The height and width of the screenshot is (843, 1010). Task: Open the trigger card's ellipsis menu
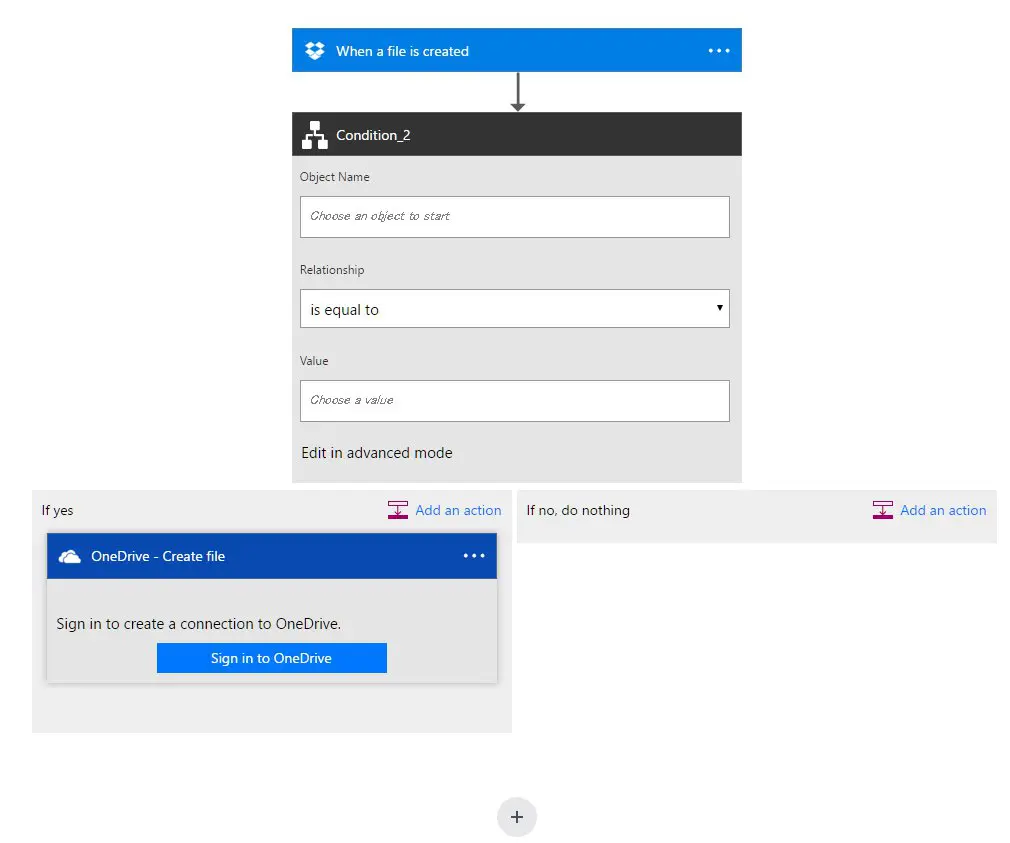719,50
